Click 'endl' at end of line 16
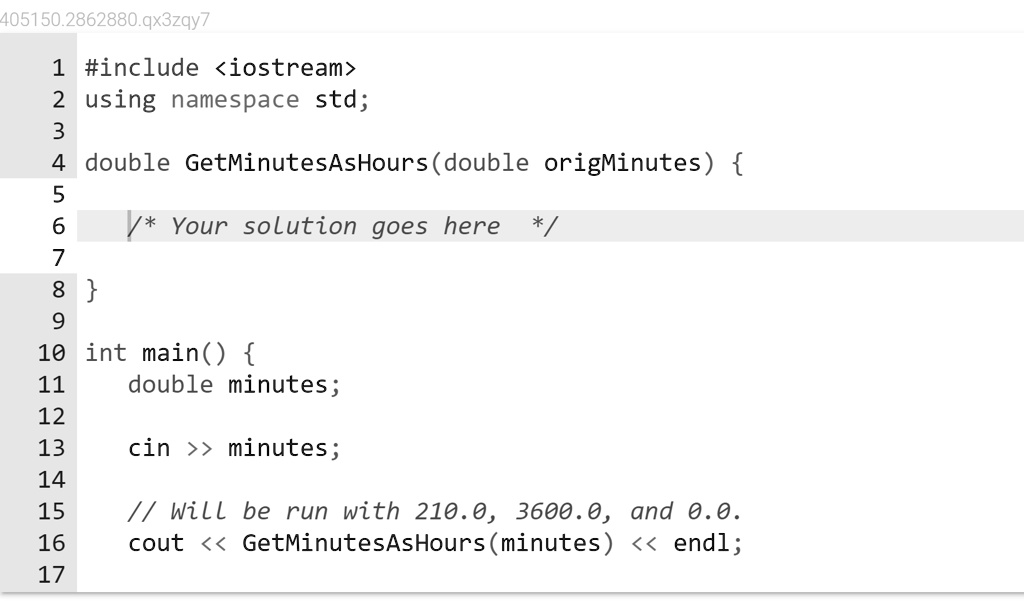 coord(701,543)
